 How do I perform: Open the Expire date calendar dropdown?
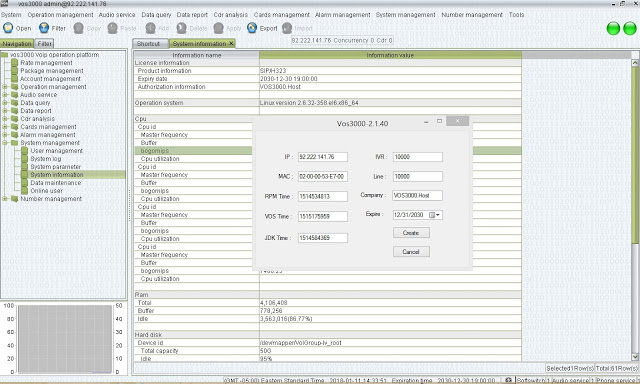pyautogui.click(x=435, y=215)
